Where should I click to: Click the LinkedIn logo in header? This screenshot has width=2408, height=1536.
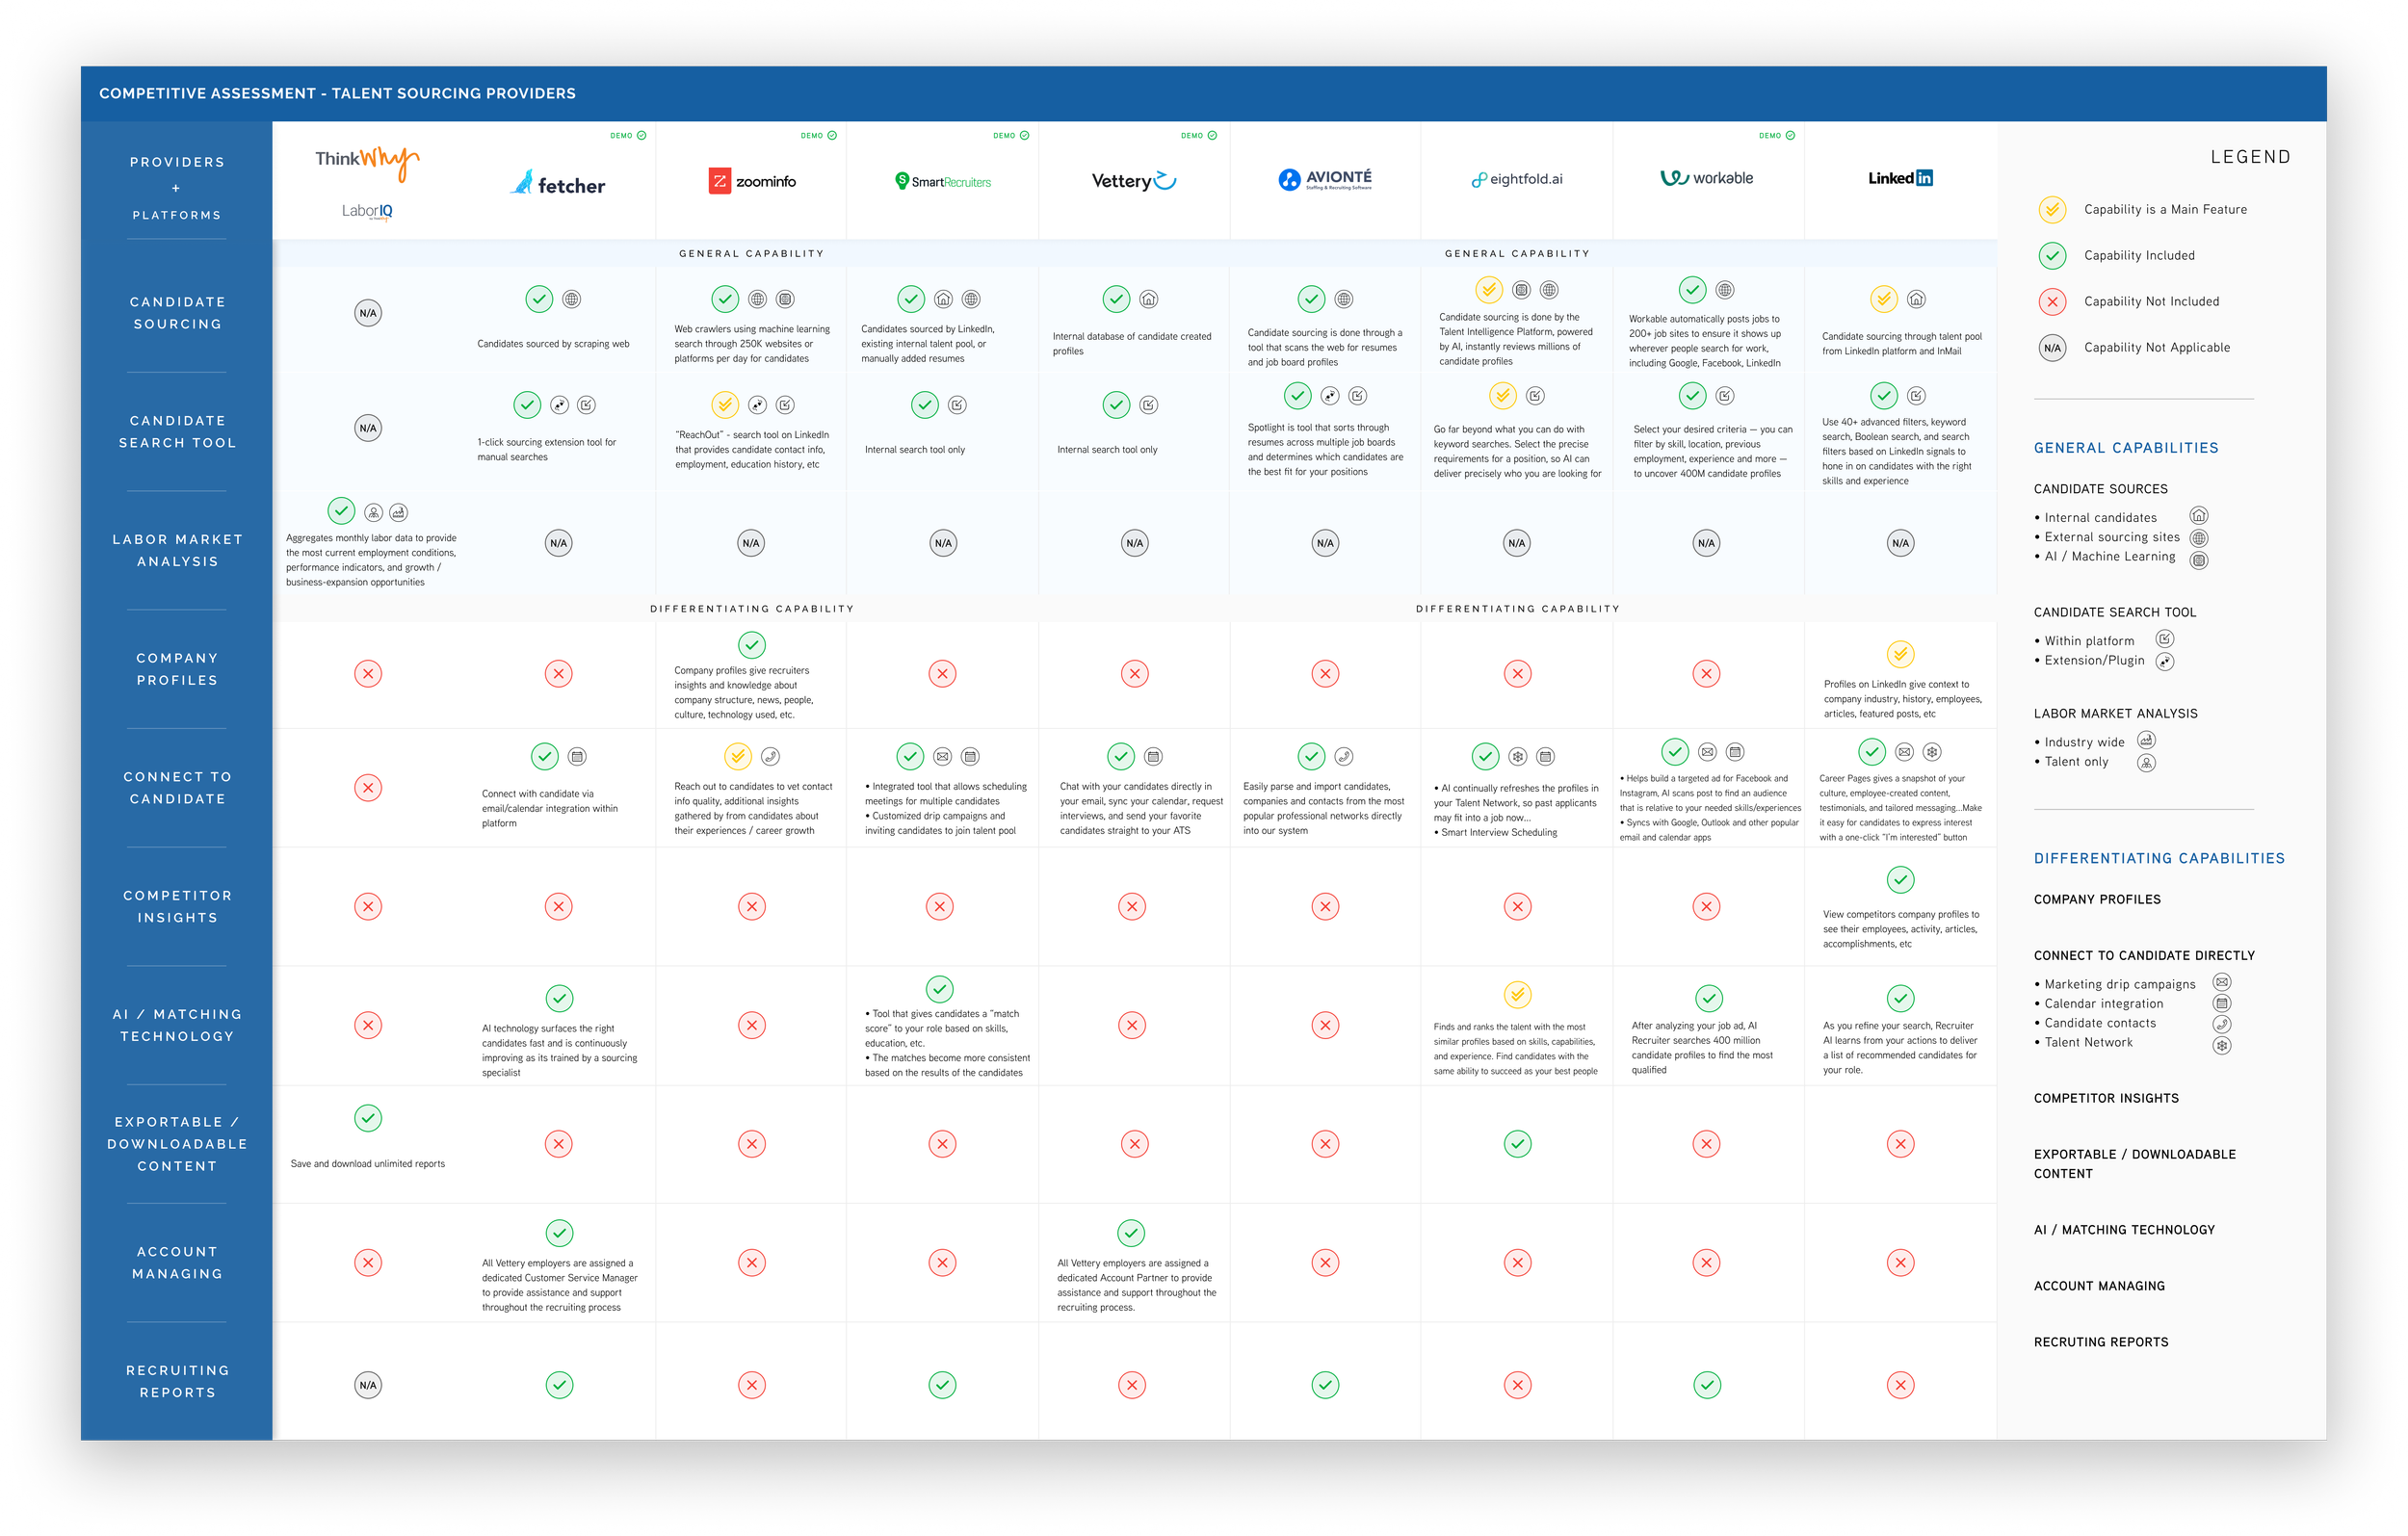click(1900, 178)
